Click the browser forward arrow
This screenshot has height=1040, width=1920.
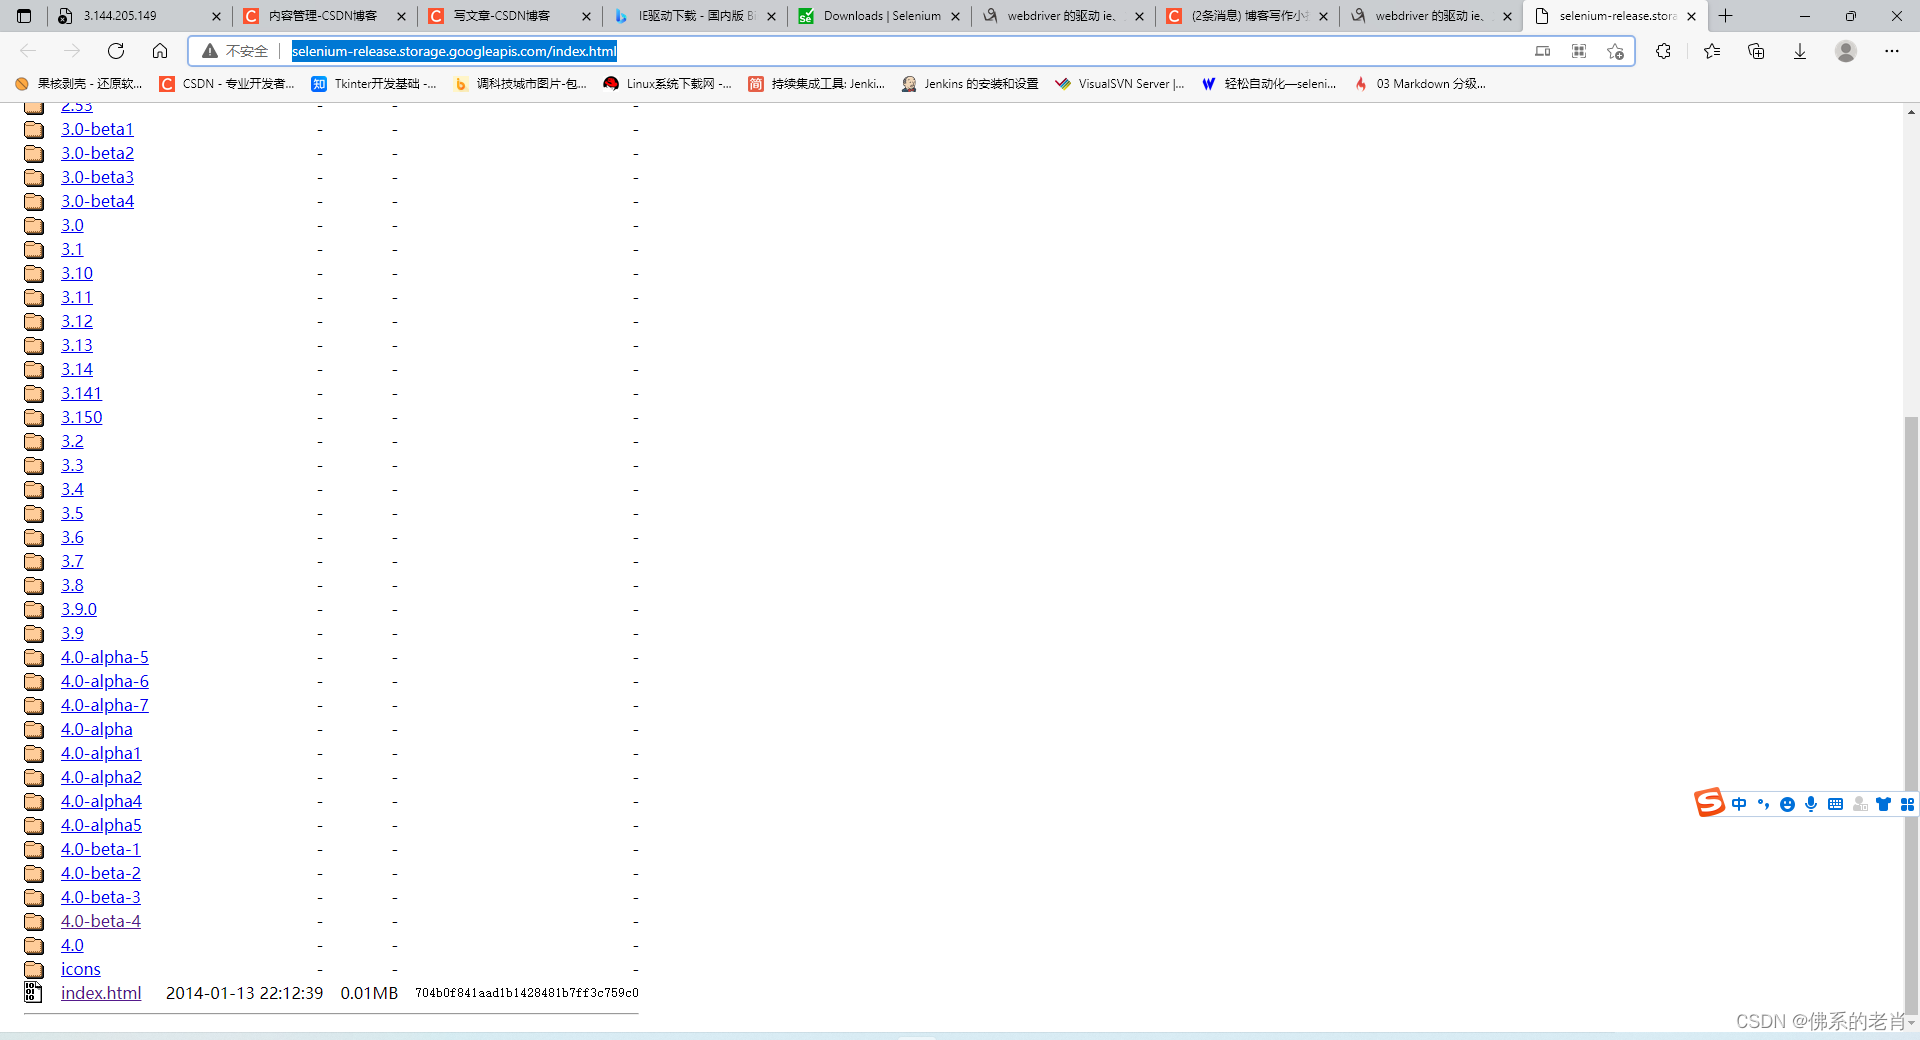tap(72, 51)
